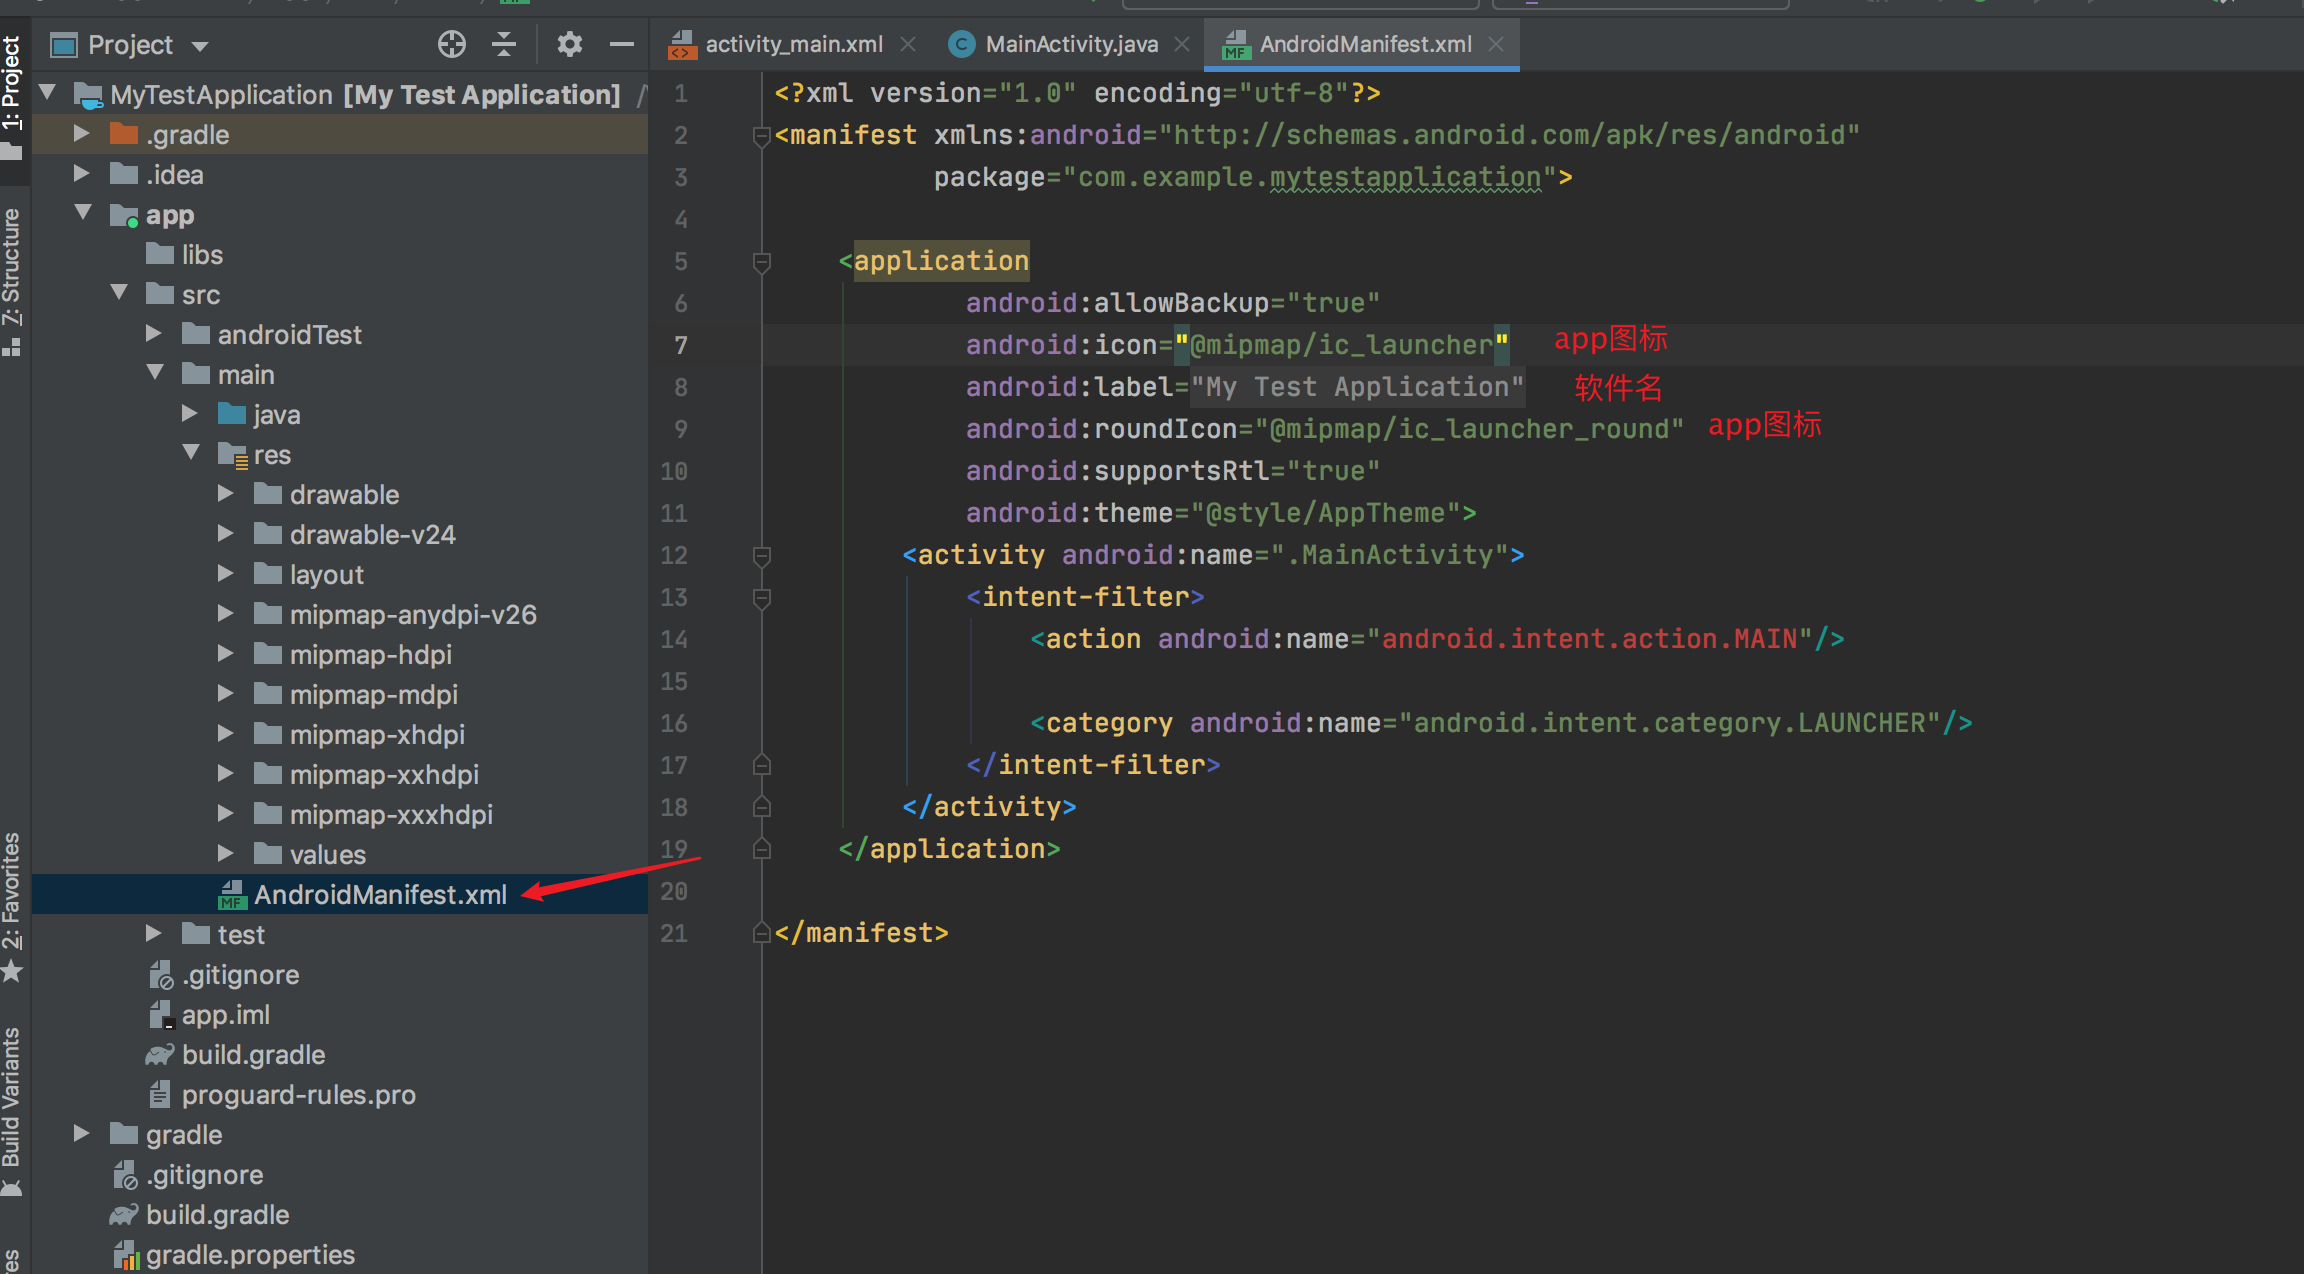Close the AndroidManifest.xml tab

point(1496,44)
